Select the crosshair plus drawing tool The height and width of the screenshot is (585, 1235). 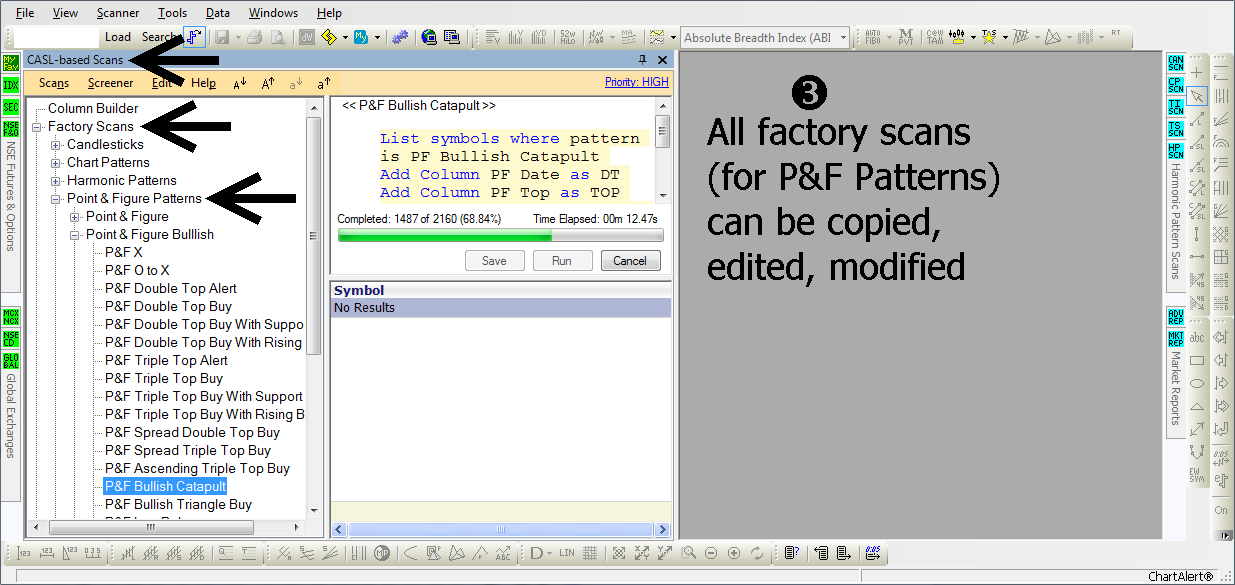(1197, 74)
